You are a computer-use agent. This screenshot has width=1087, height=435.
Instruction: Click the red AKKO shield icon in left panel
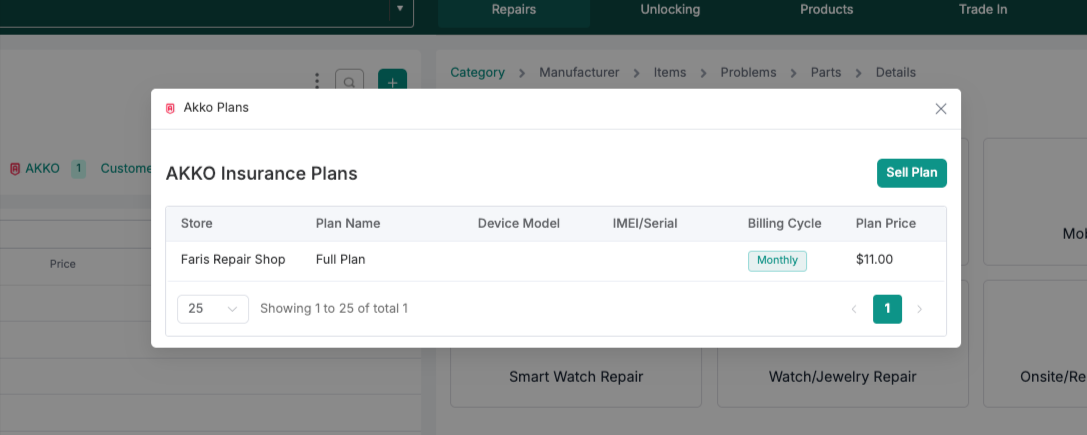pyautogui.click(x=15, y=169)
